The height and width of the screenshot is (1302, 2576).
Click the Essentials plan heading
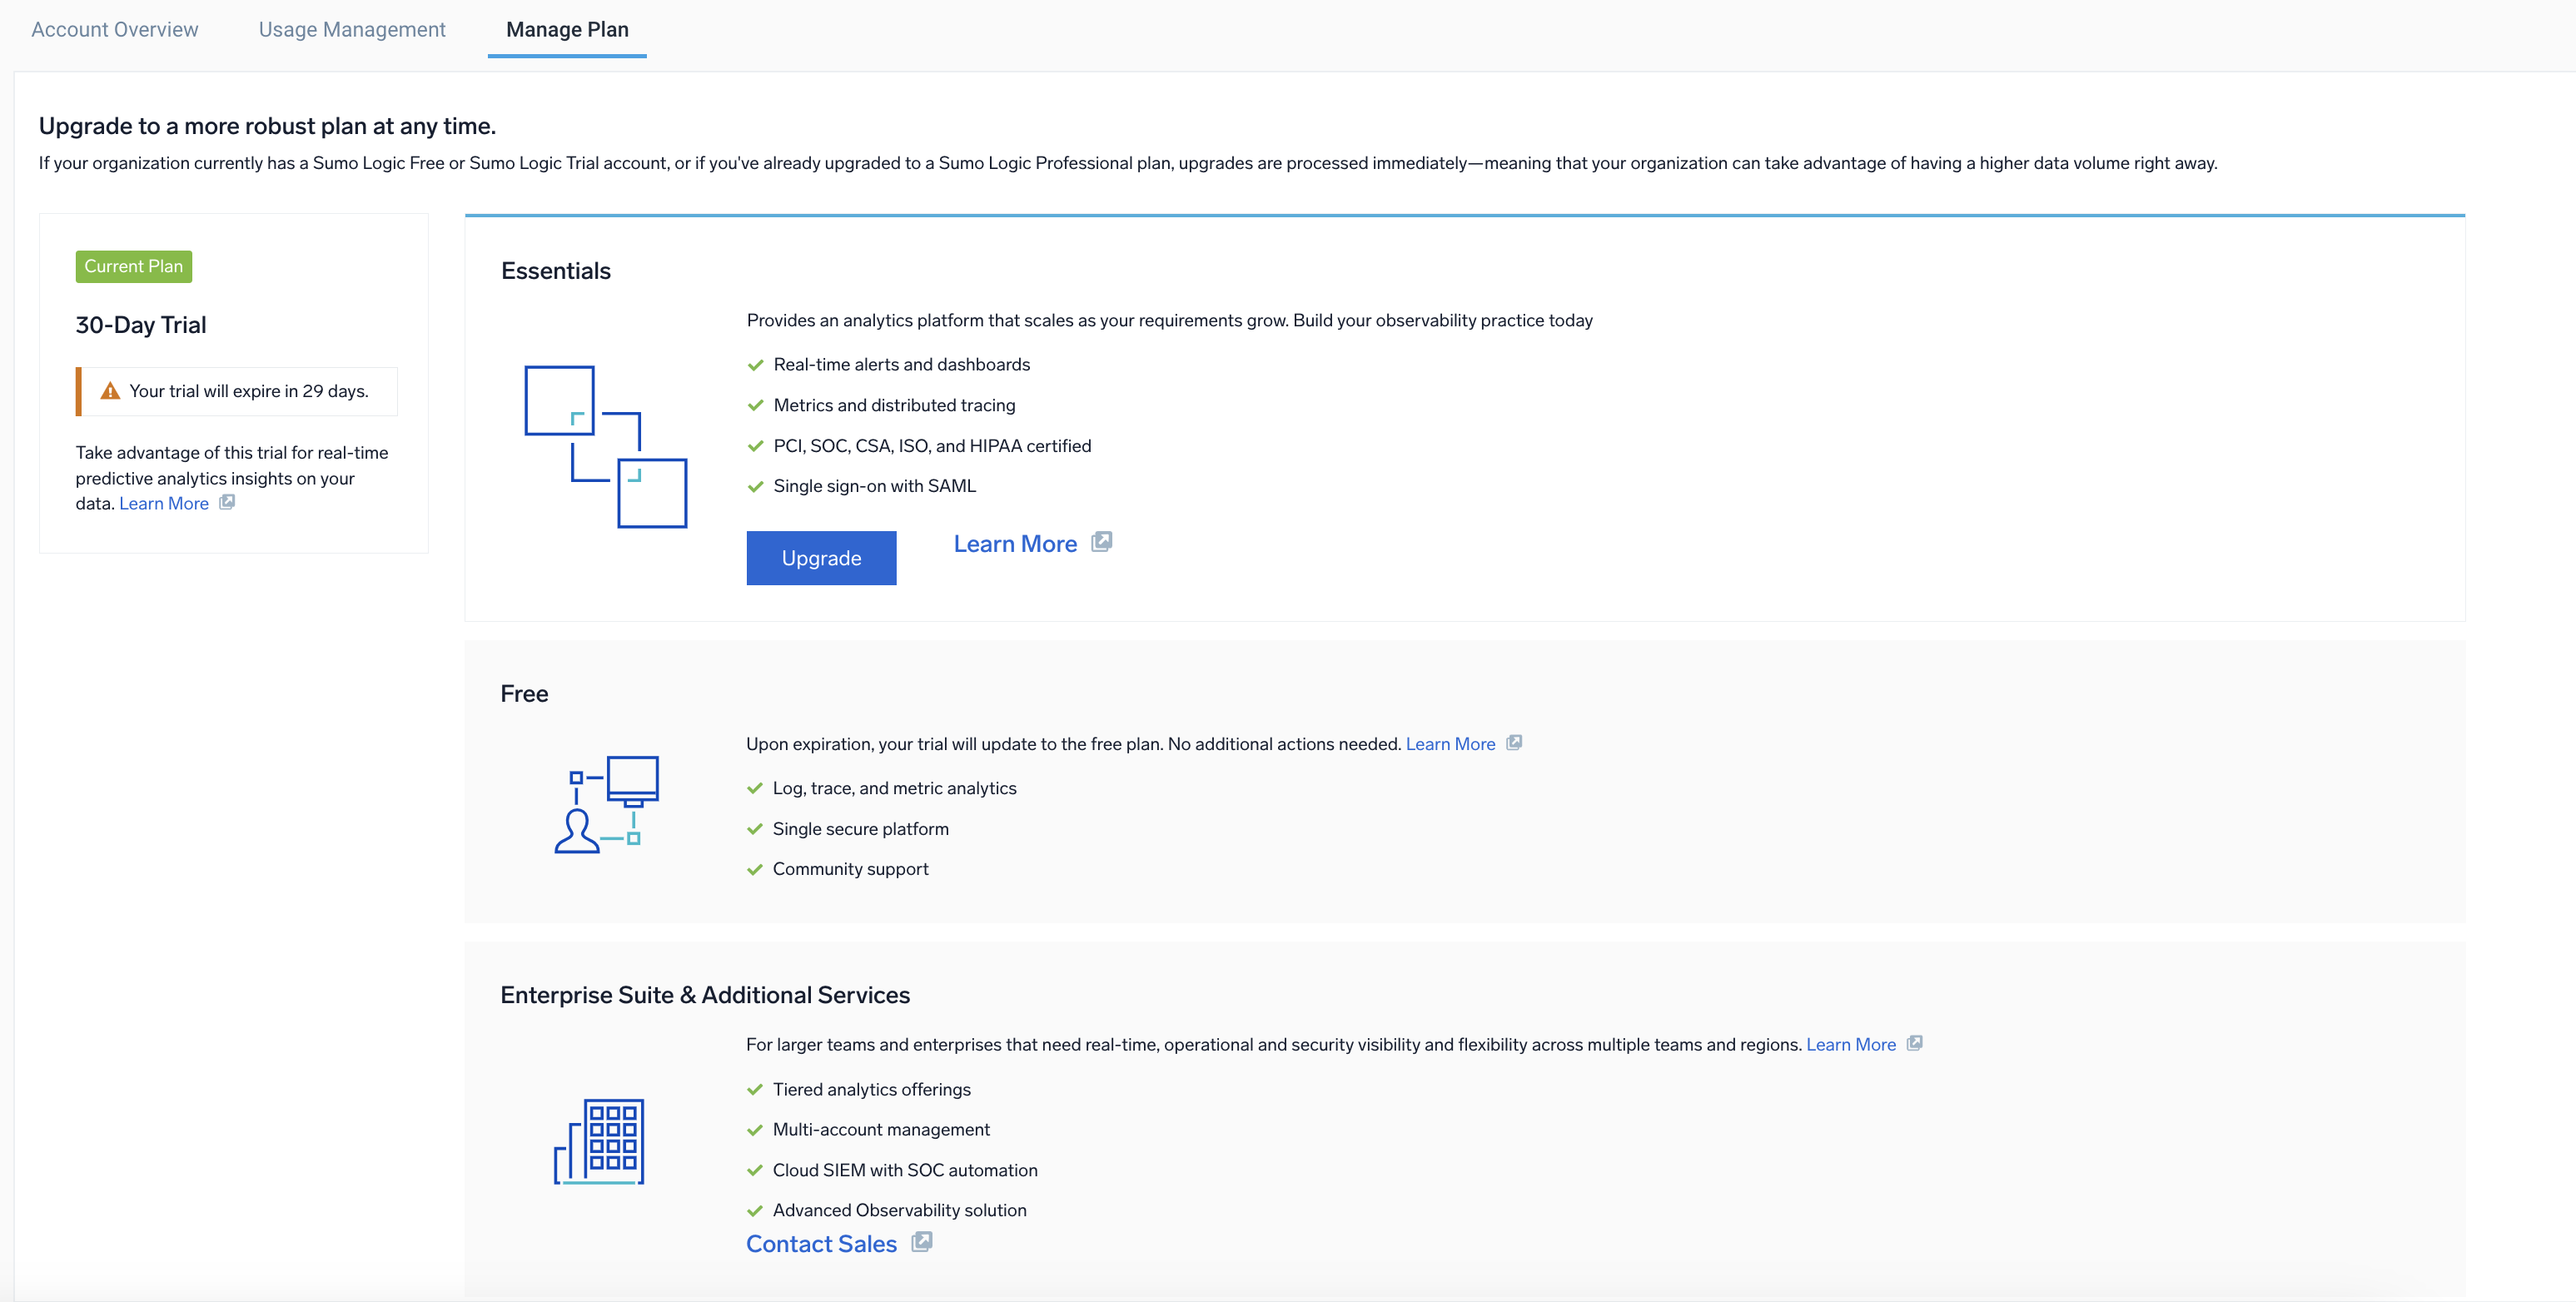[556, 271]
